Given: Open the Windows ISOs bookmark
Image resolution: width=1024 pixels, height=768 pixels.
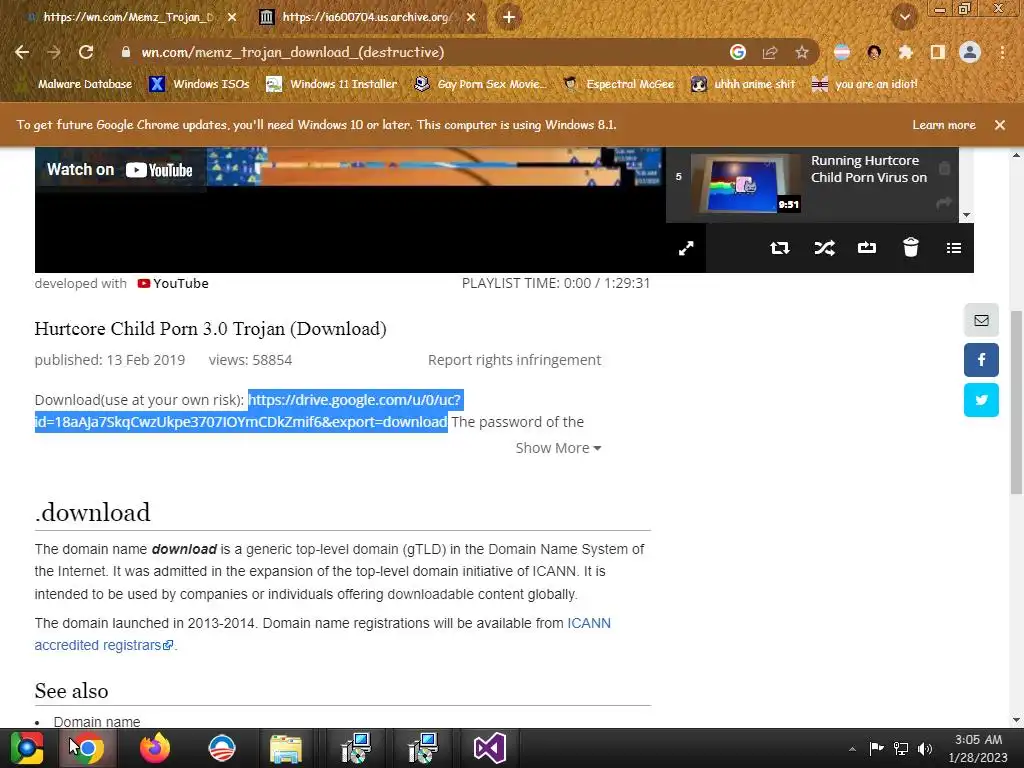Looking at the screenshot, I should (x=199, y=84).
